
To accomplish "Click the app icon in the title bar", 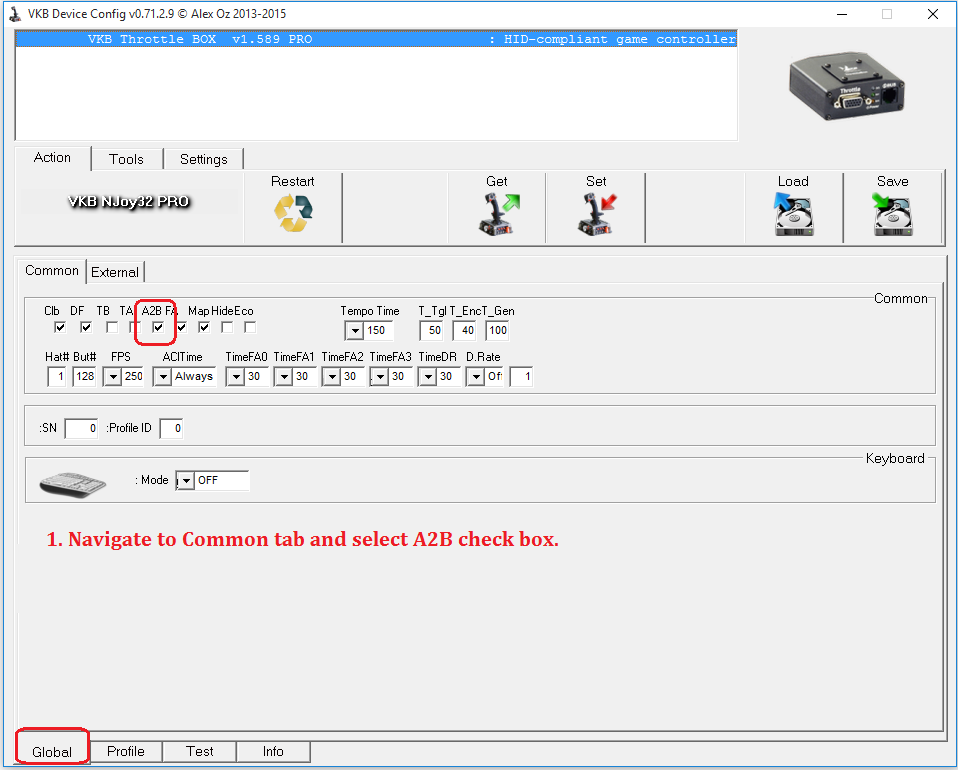I will click(x=15, y=13).
